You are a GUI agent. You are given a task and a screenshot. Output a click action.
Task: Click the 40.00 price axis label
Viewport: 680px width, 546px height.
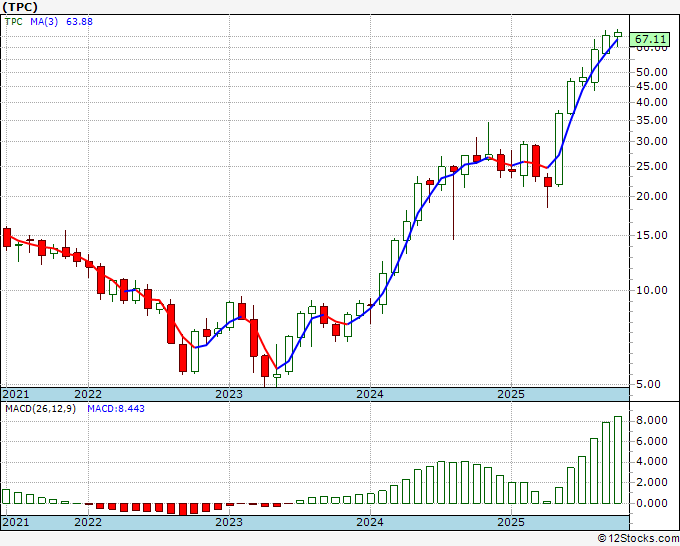(652, 102)
